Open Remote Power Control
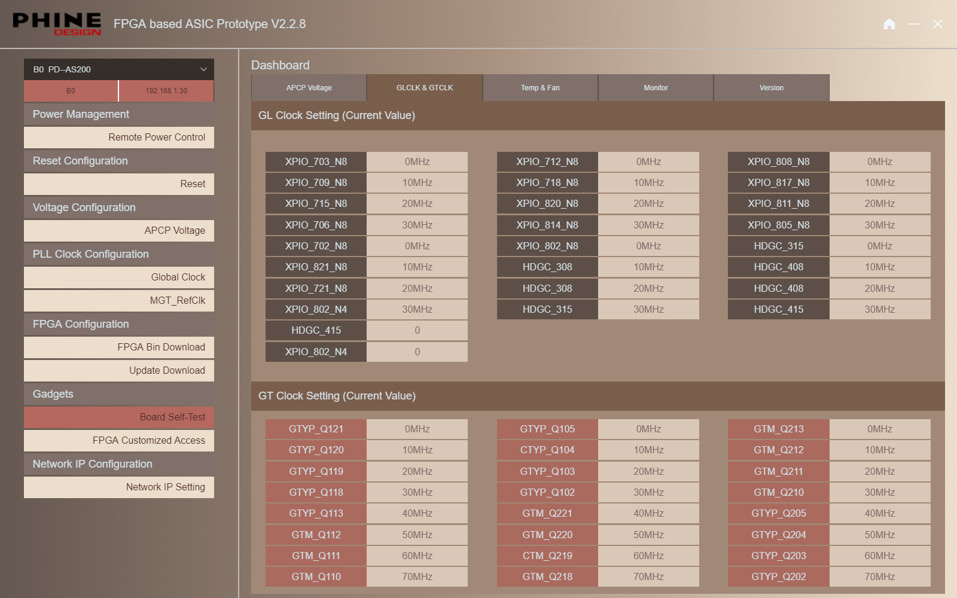 (119, 137)
